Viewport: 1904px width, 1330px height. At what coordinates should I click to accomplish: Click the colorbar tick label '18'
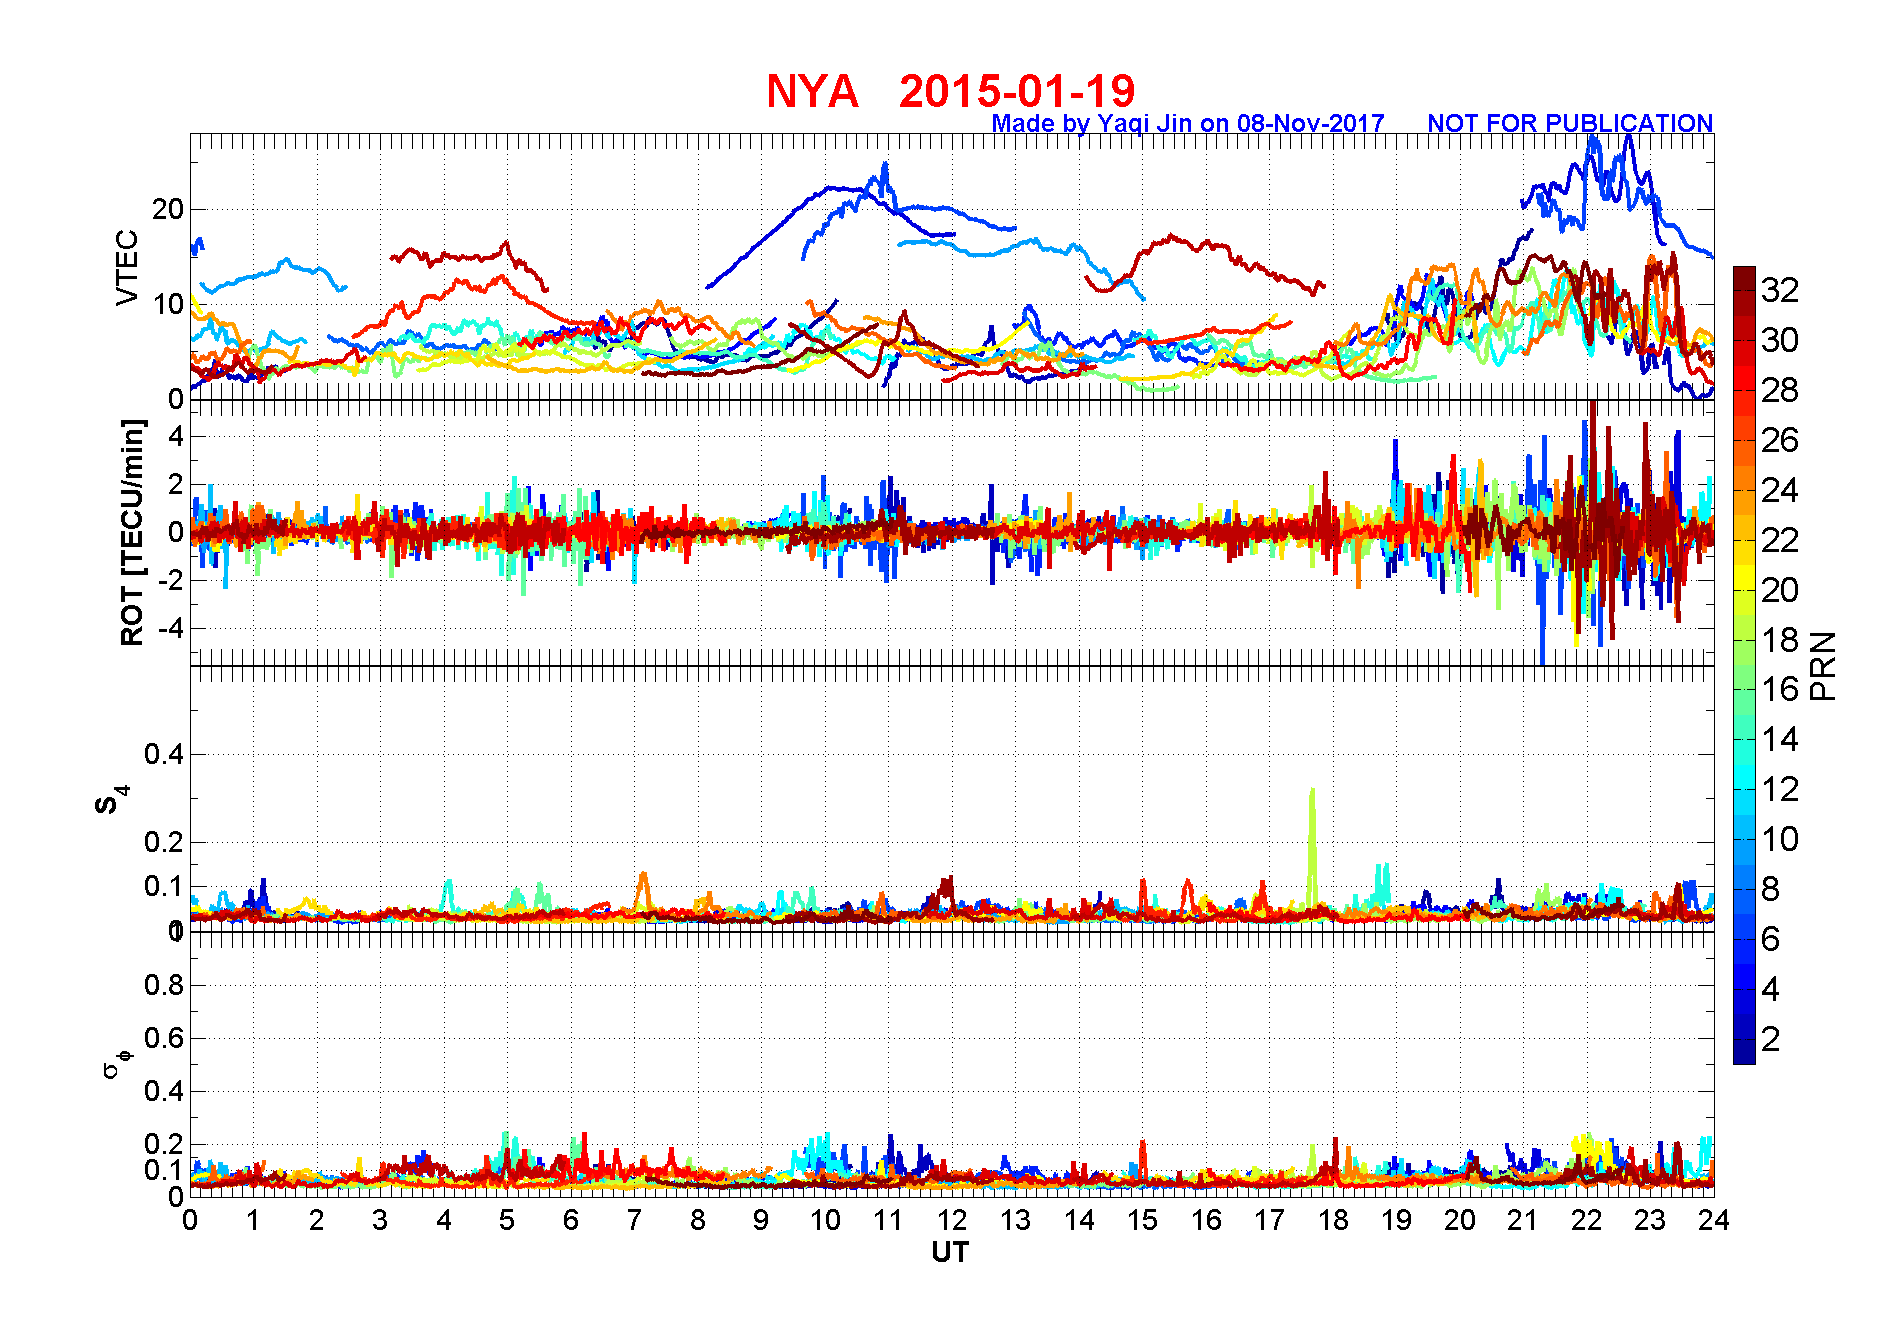point(1780,640)
